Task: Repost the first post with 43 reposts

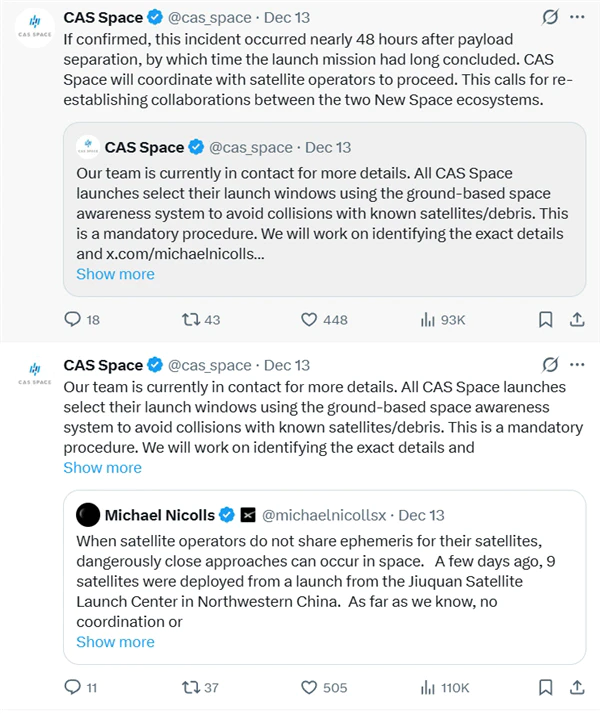Action: pos(189,319)
